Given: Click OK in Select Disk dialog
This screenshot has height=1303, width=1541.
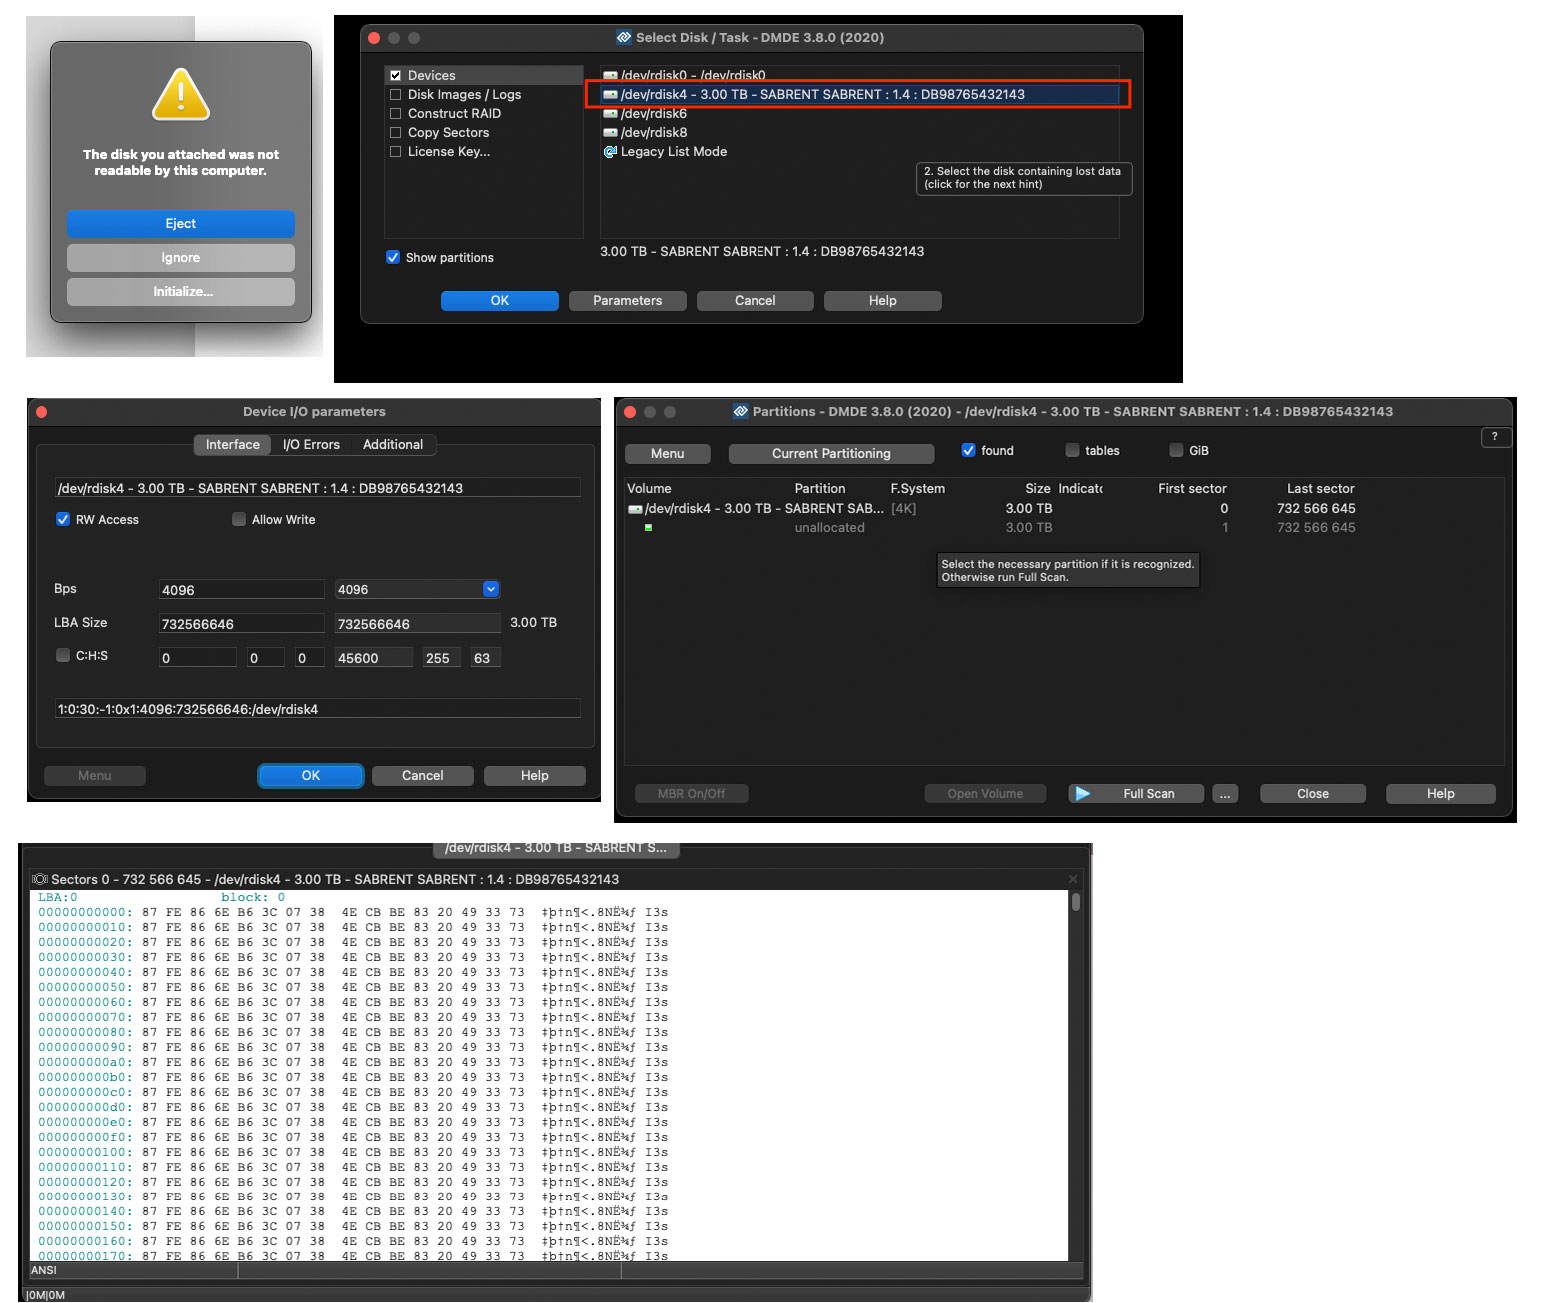Looking at the screenshot, I should (500, 301).
